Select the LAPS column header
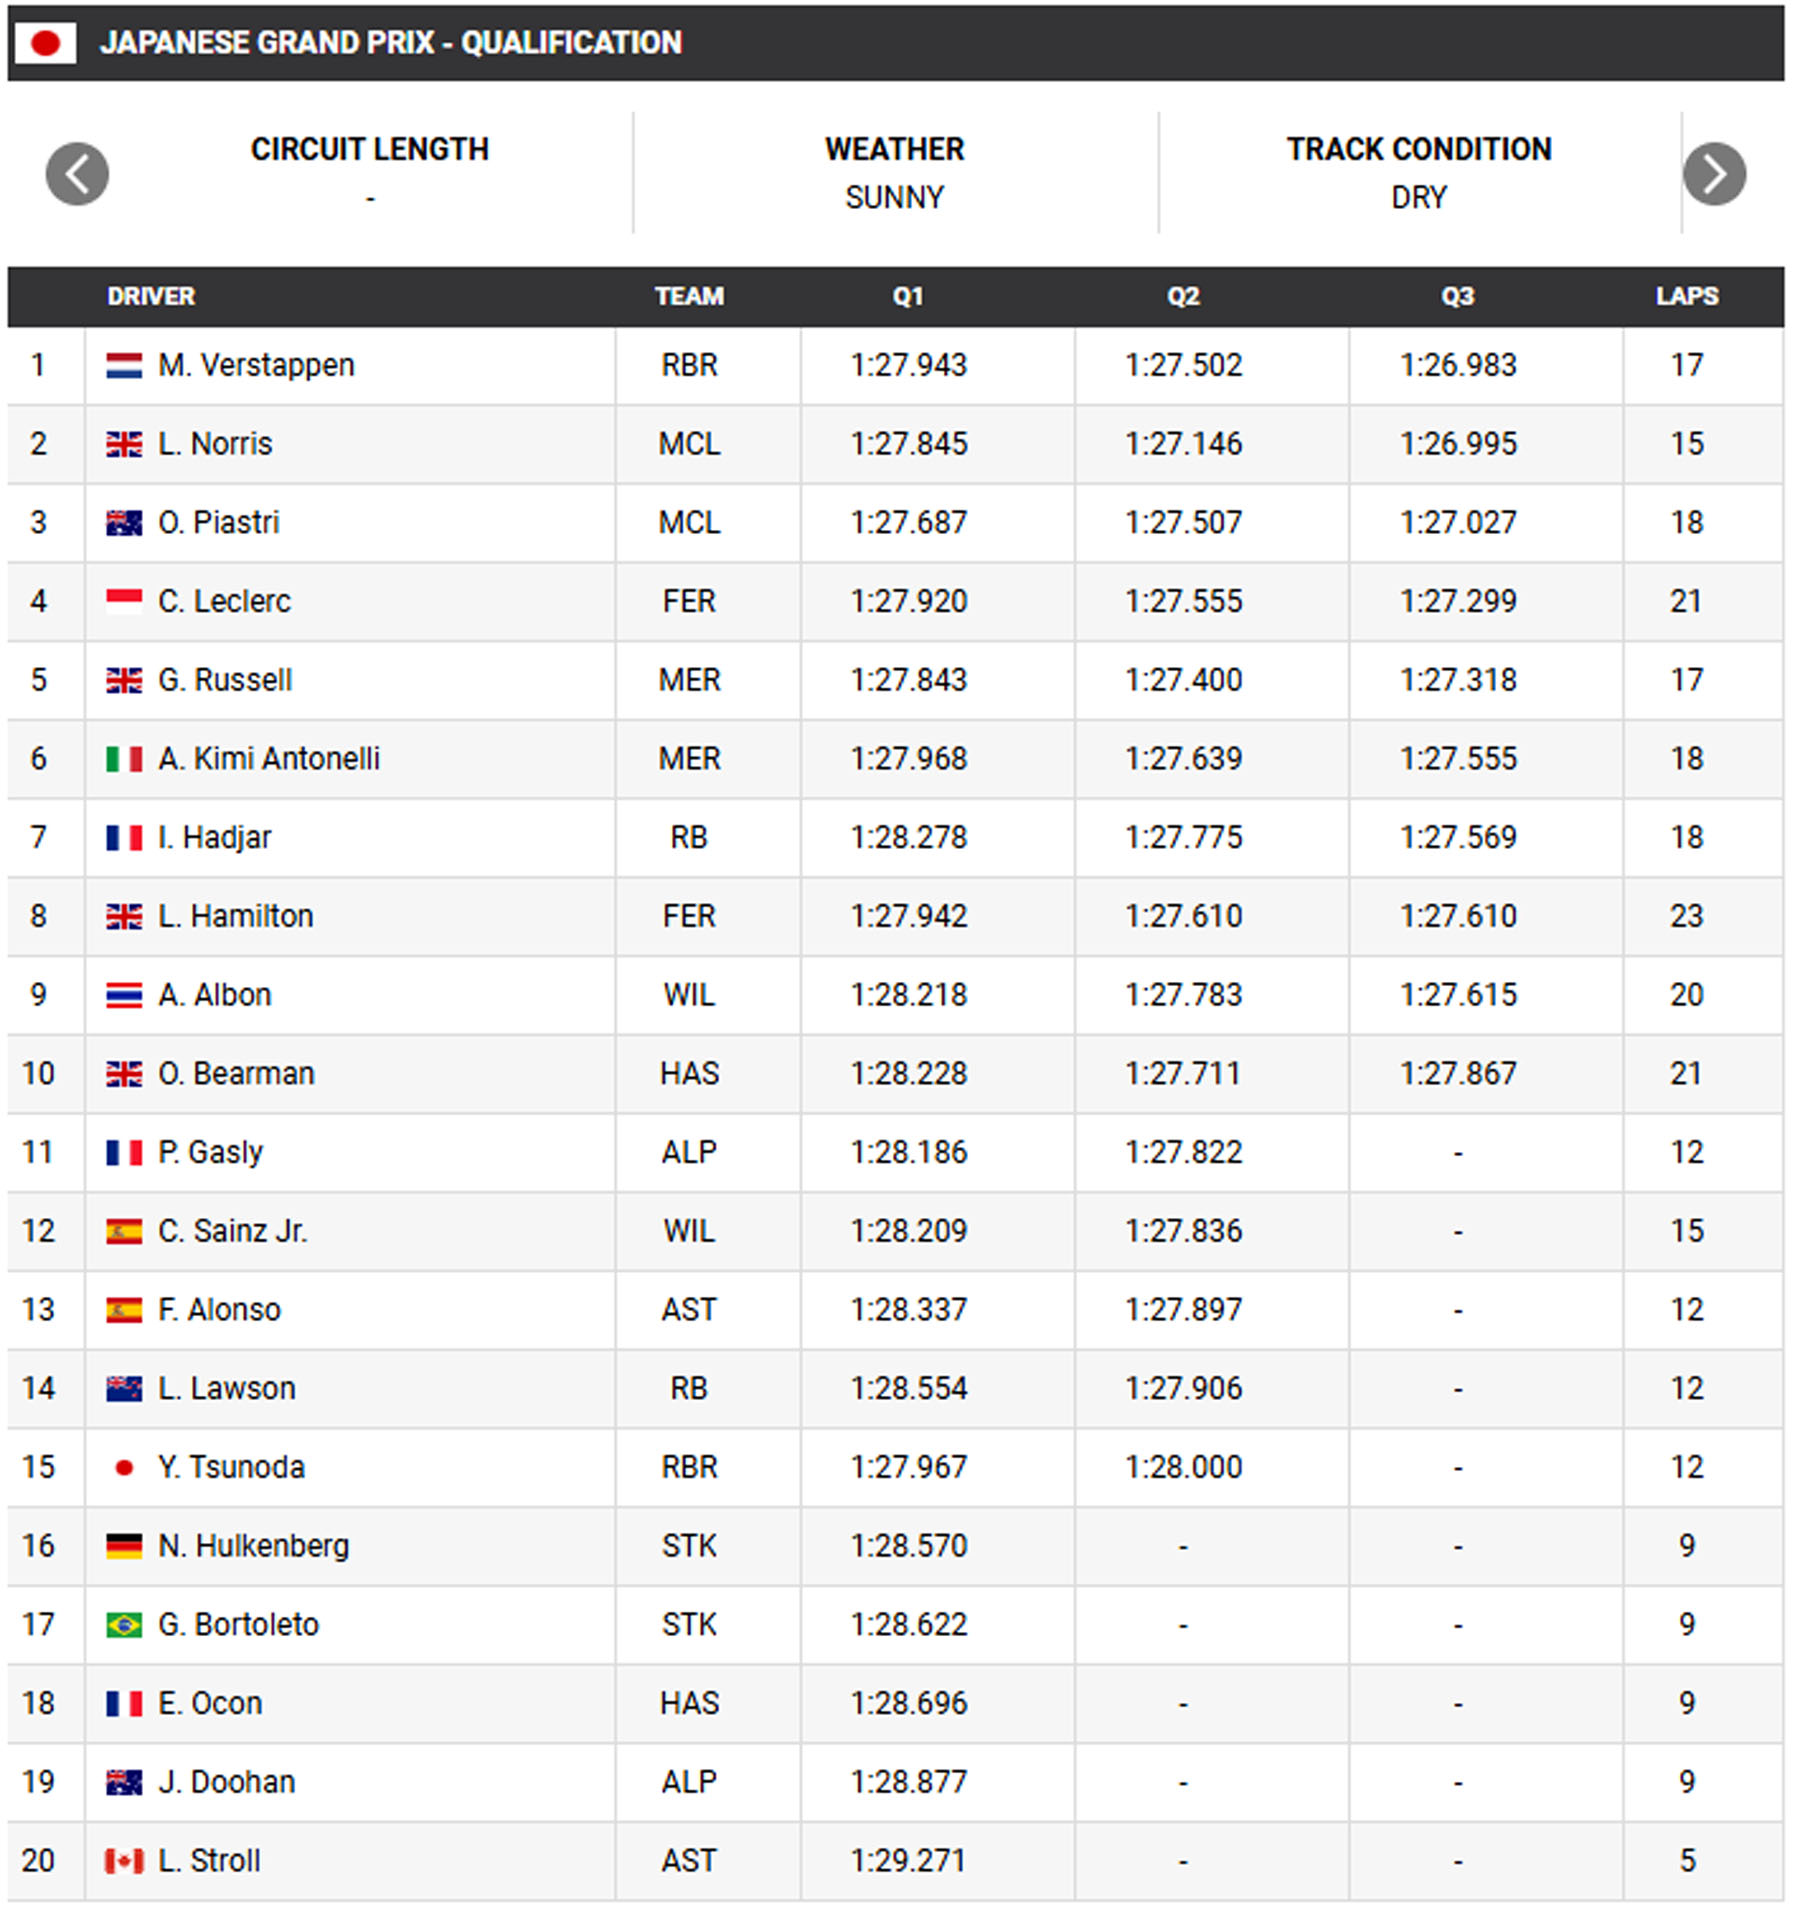 click(1686, 296)
